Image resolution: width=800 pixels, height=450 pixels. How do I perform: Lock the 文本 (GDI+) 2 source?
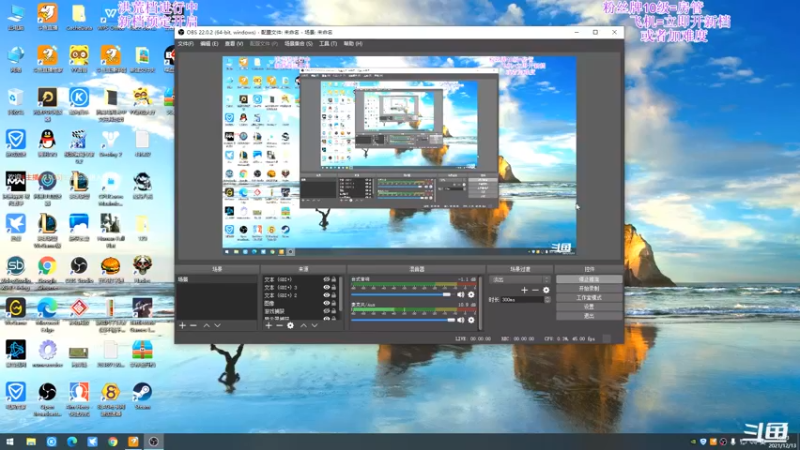click(x=334, y=295)
